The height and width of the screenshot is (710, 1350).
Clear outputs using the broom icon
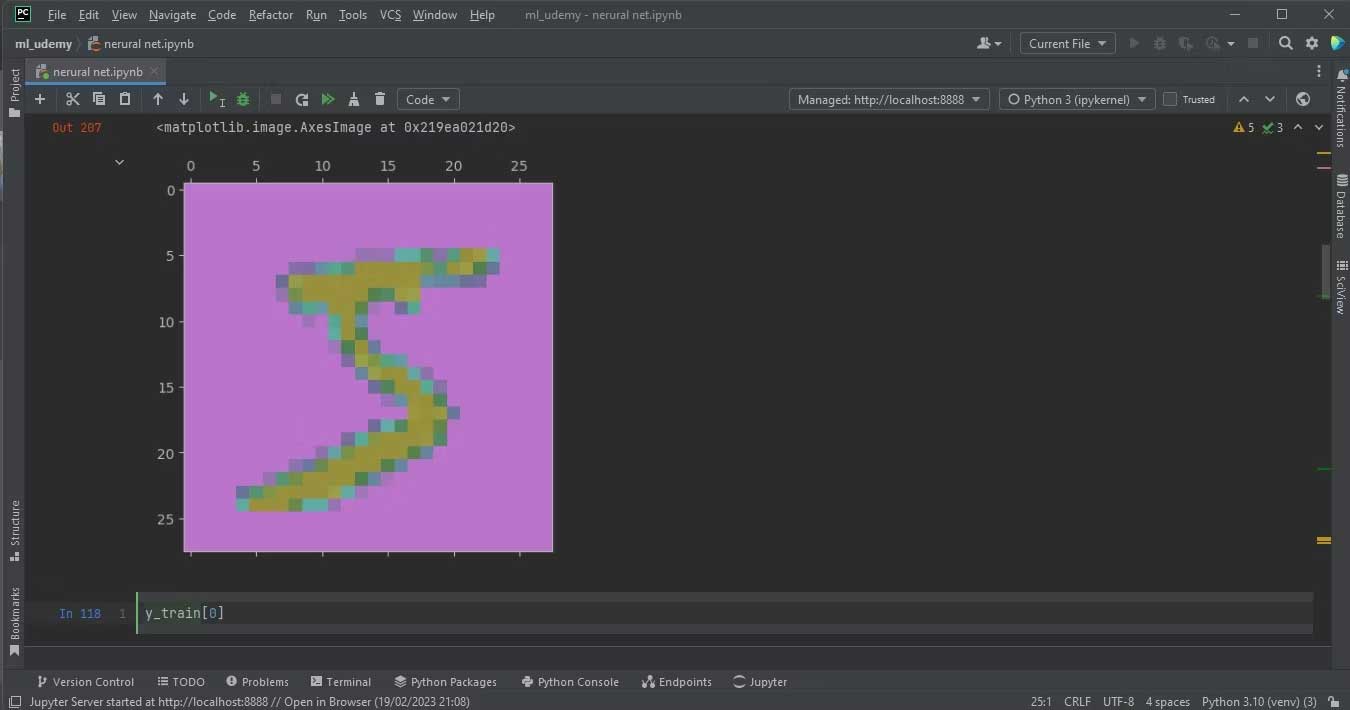point(354,99)
